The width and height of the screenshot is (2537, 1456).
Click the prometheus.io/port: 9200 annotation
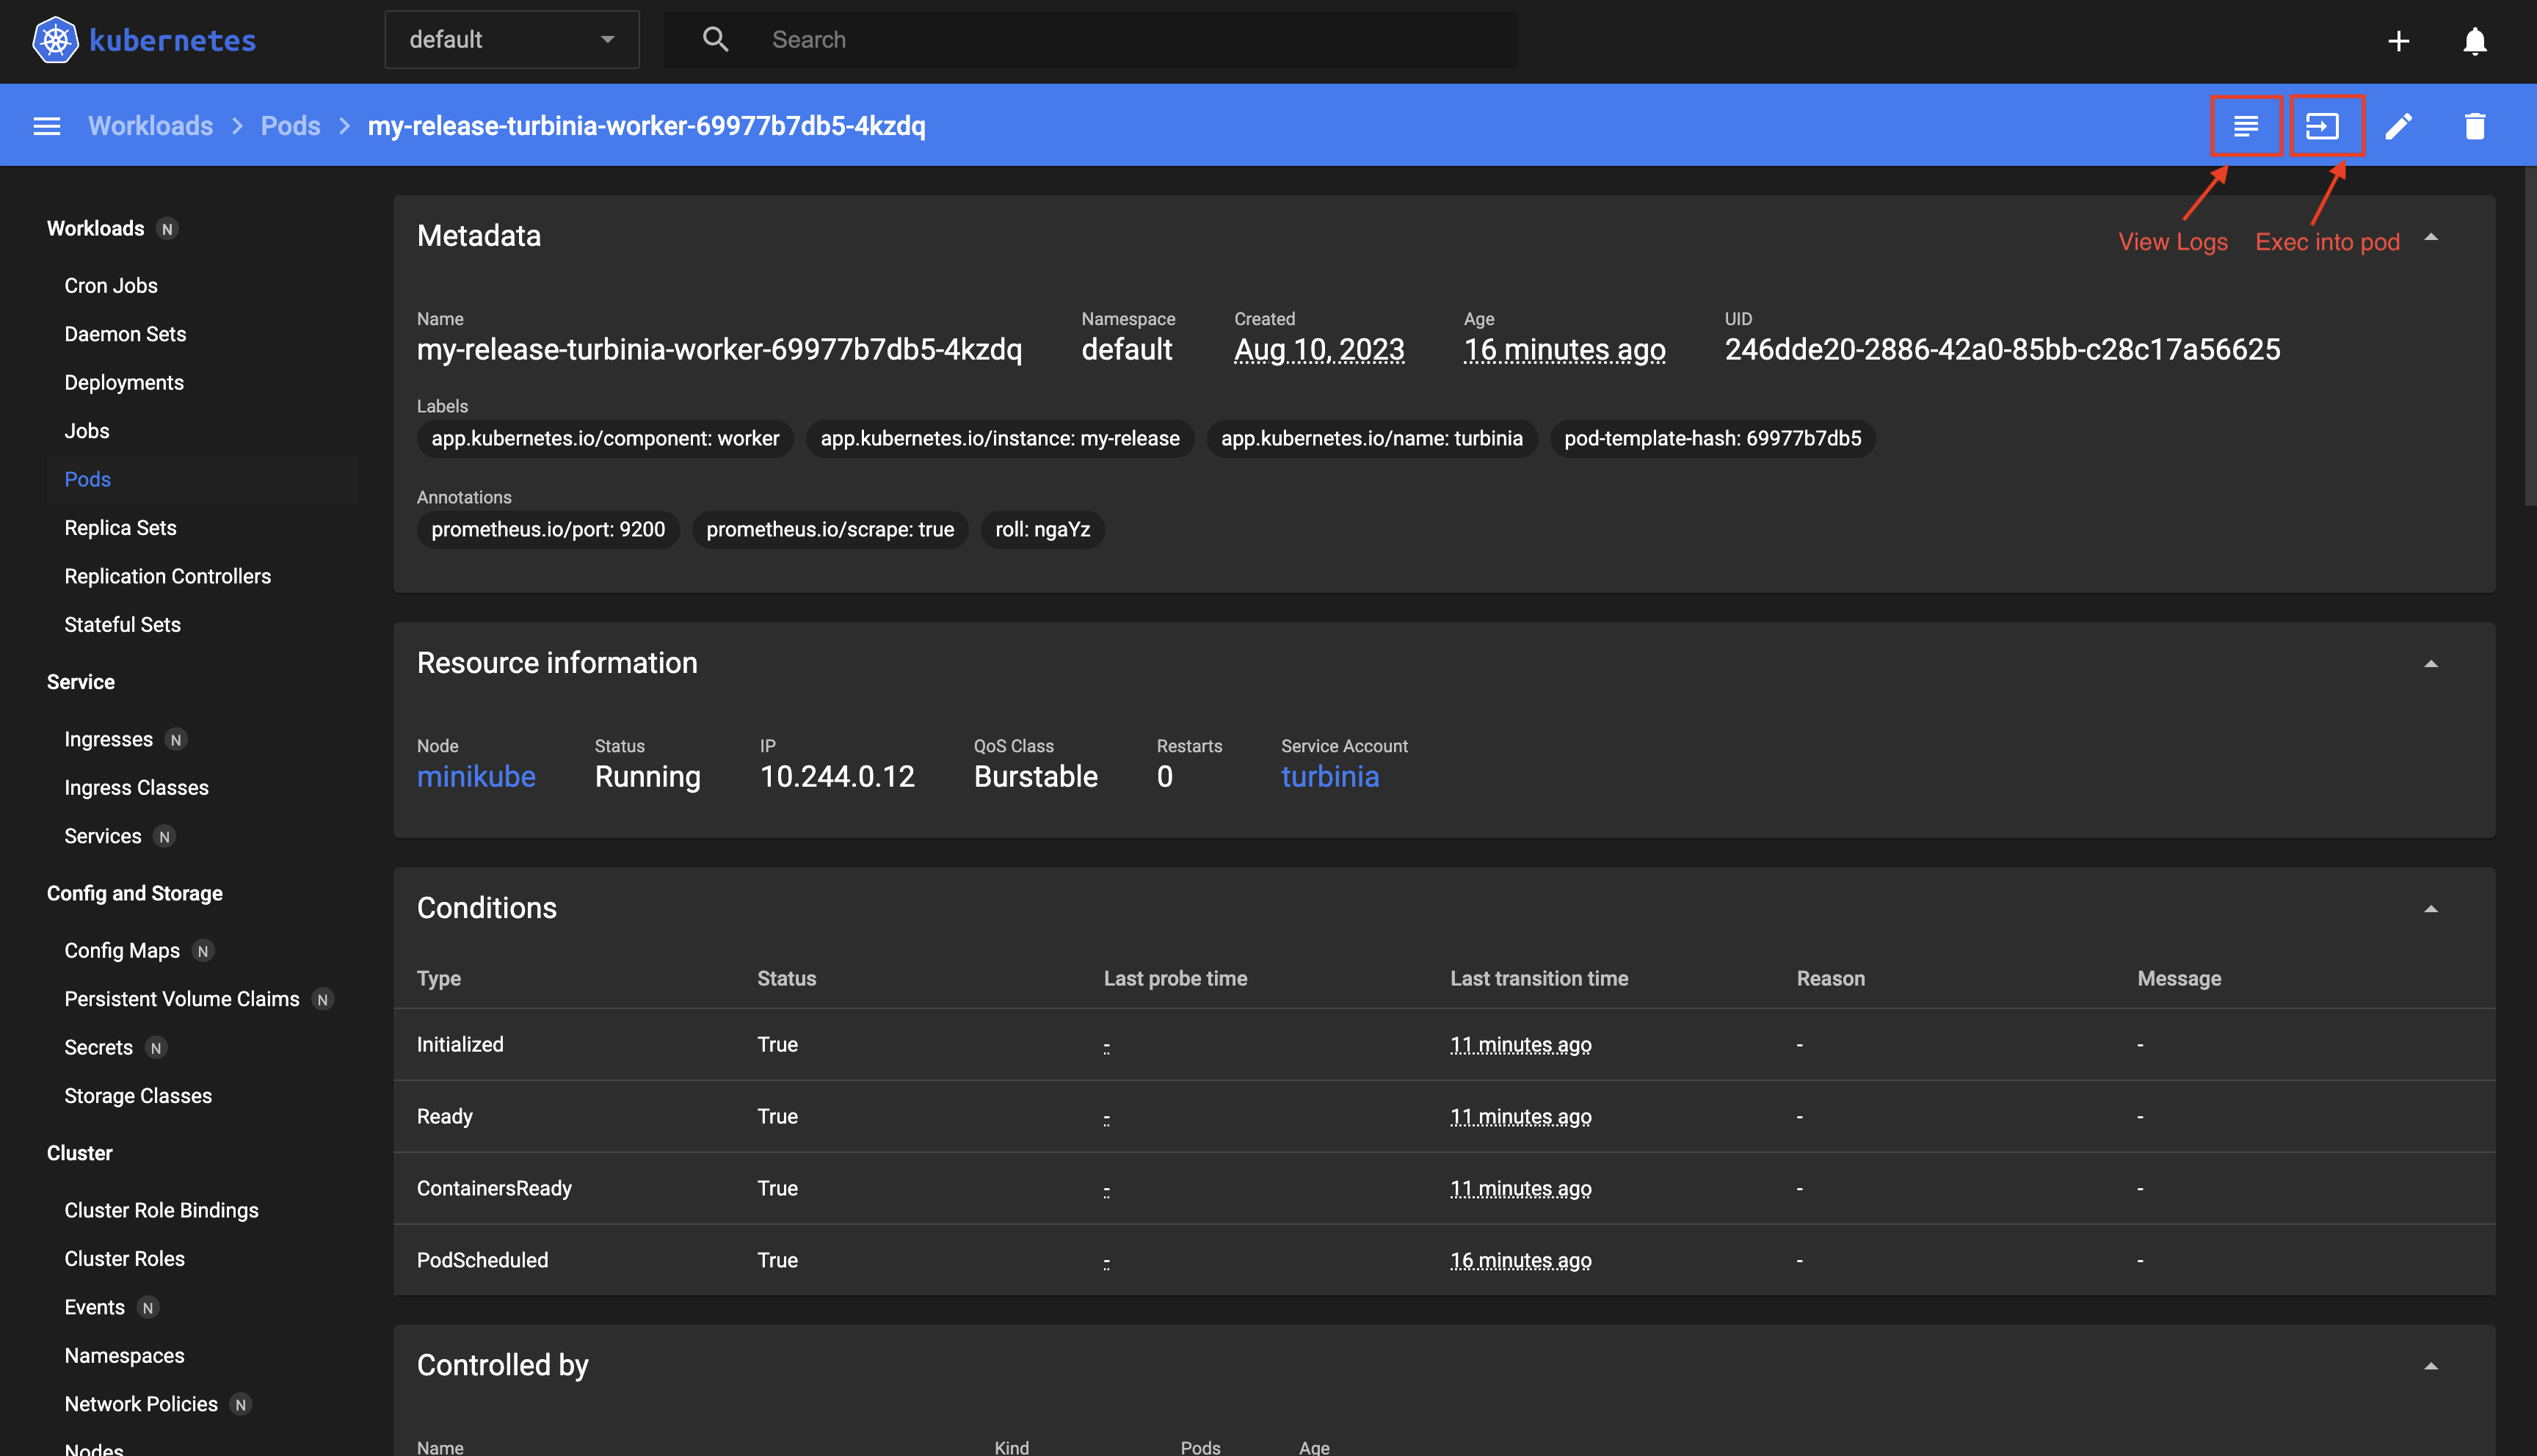548,530
